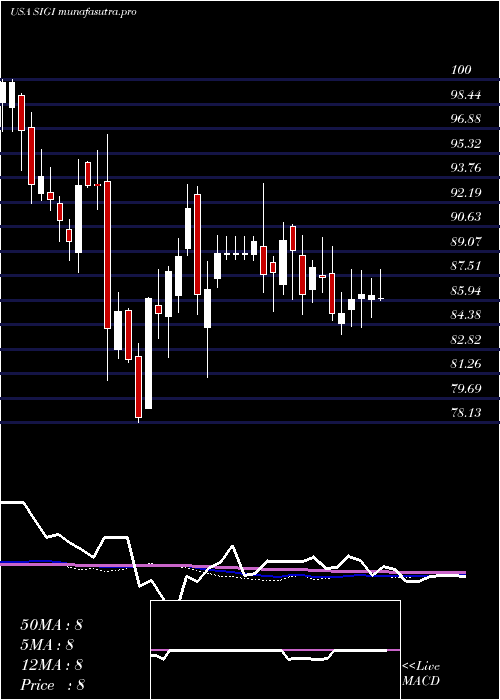
Task: Click the '5MA : 8' indicator text
Action: (47, 645)
